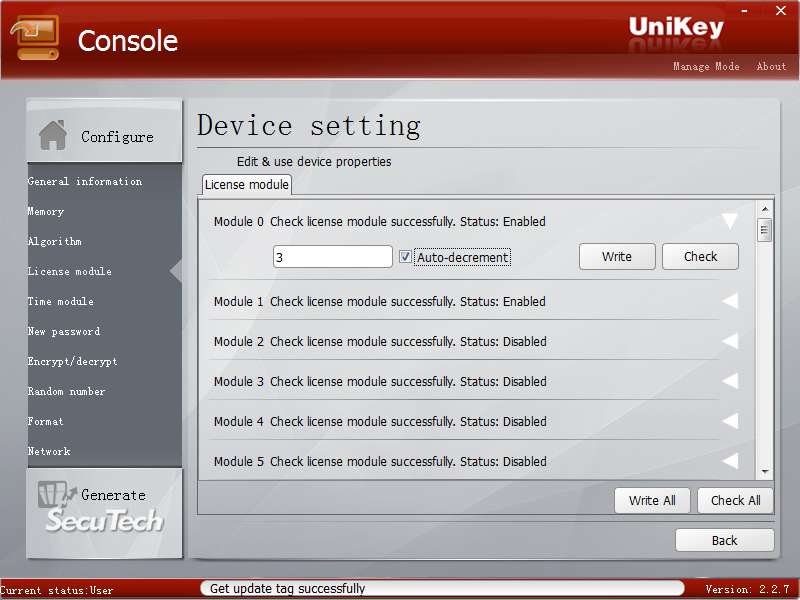800x600 pixels.
Task: Click Check for Module 0
Action: [x=700, y=257]
